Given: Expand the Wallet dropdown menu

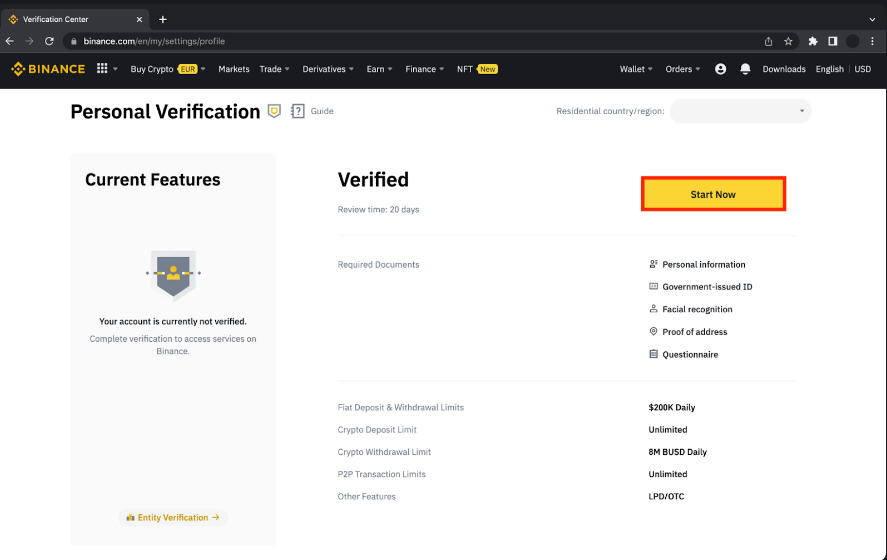Looking at the screenshot, I should point(636,69).
